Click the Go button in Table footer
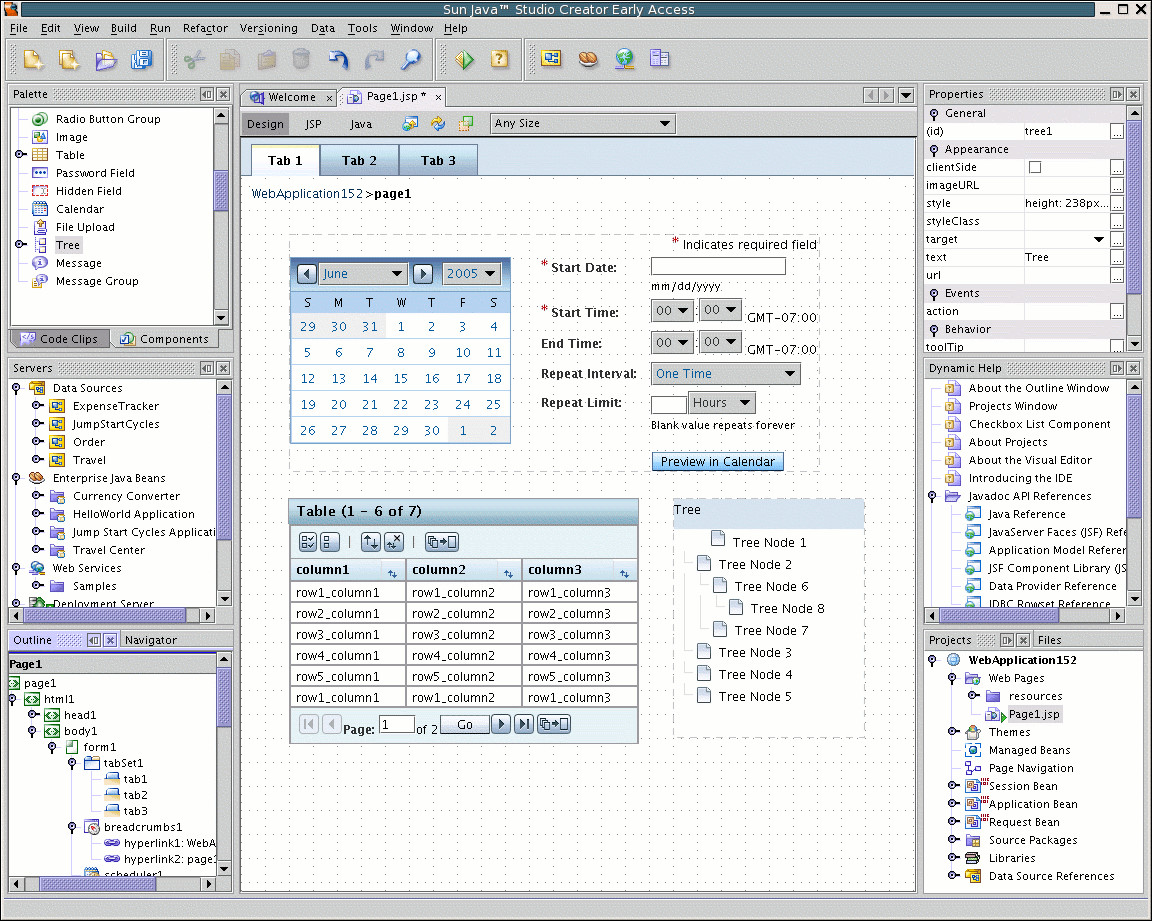 pos(464,724)
